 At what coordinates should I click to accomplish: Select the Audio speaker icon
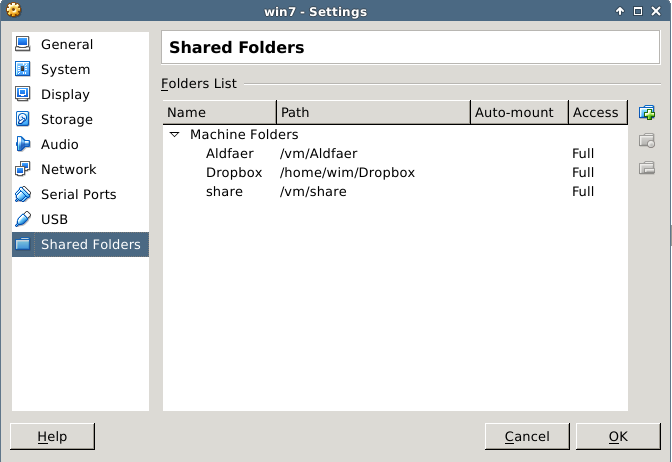point(23,144)
